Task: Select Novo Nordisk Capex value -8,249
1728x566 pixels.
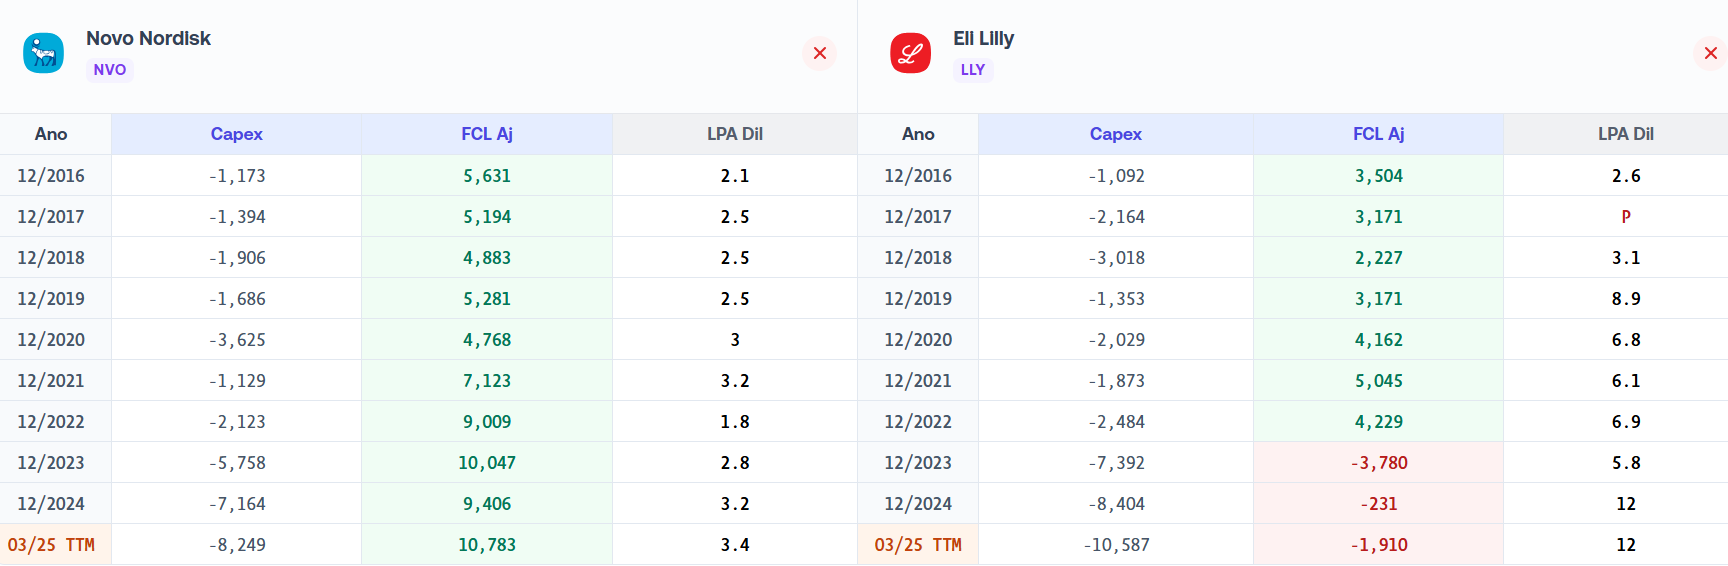Action: tap(237, 545)
